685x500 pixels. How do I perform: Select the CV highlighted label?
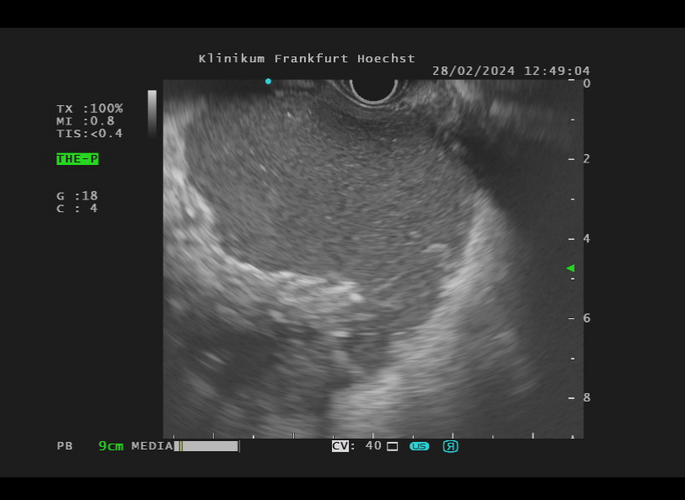[340, 446]
